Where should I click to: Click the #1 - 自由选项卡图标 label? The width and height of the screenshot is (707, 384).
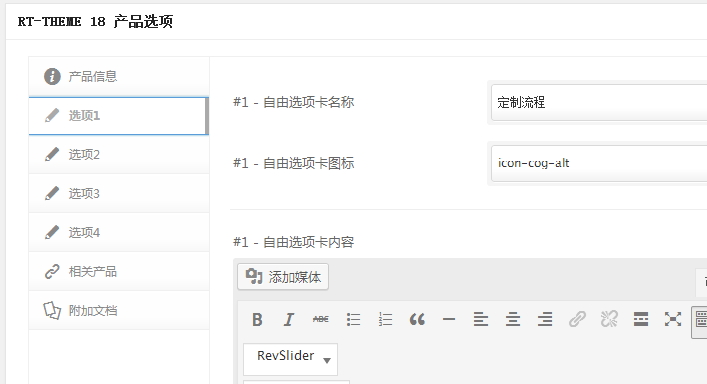tap(294, 163)
